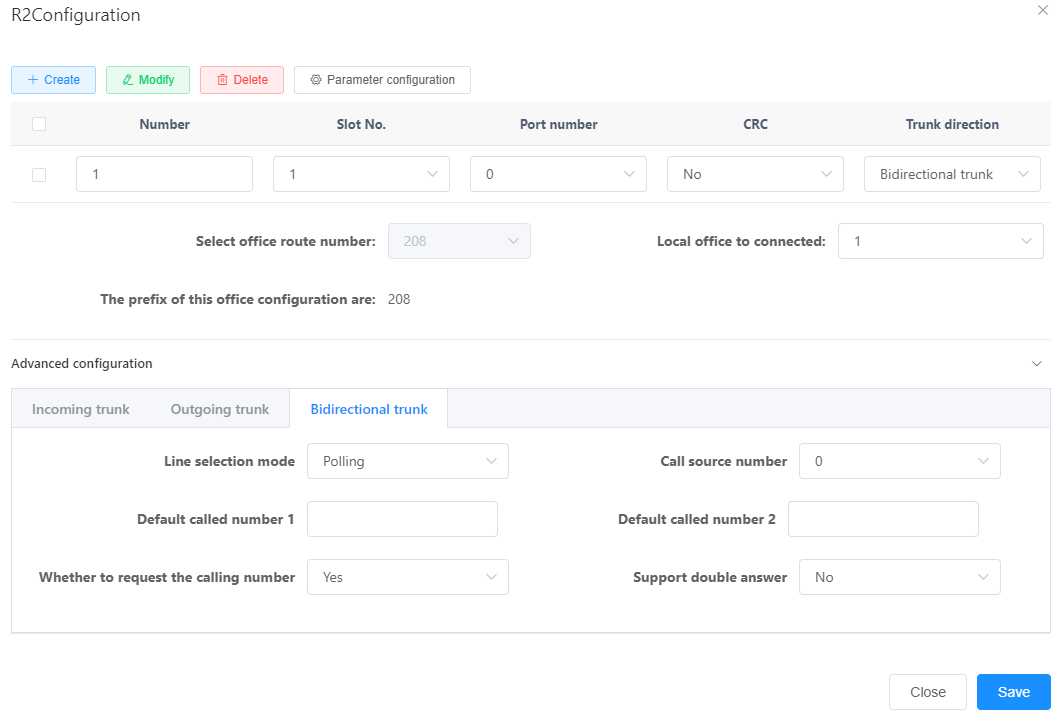1061x713 pixels.
Task: Toggle the select-all checkbox in table header
Action: (x=39, y=124)
